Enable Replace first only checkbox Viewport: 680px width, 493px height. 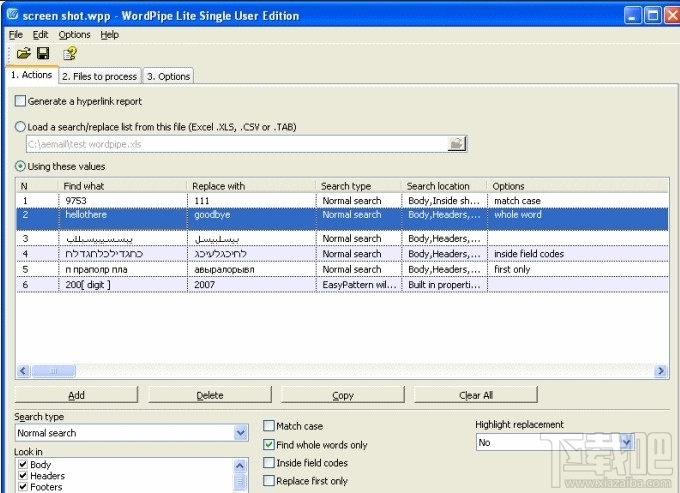point(269,481)
